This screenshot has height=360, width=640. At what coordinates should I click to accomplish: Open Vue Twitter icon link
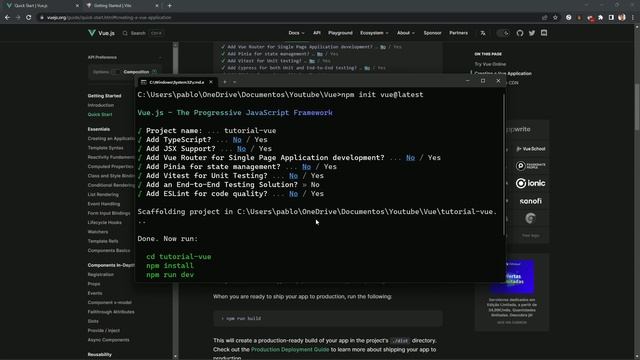click(x=532, y=33)
